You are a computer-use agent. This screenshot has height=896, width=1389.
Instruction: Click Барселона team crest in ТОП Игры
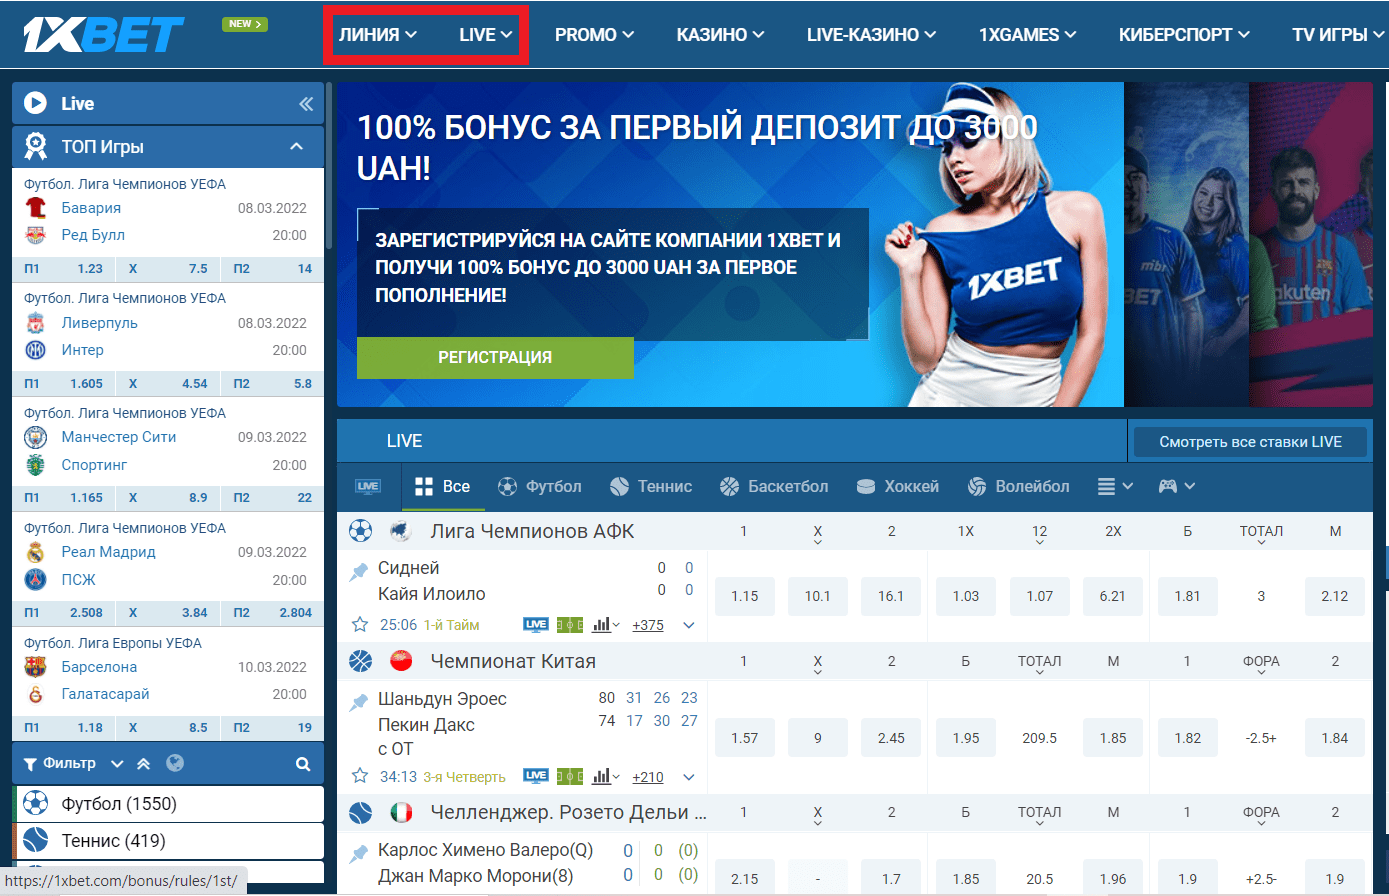36,667
